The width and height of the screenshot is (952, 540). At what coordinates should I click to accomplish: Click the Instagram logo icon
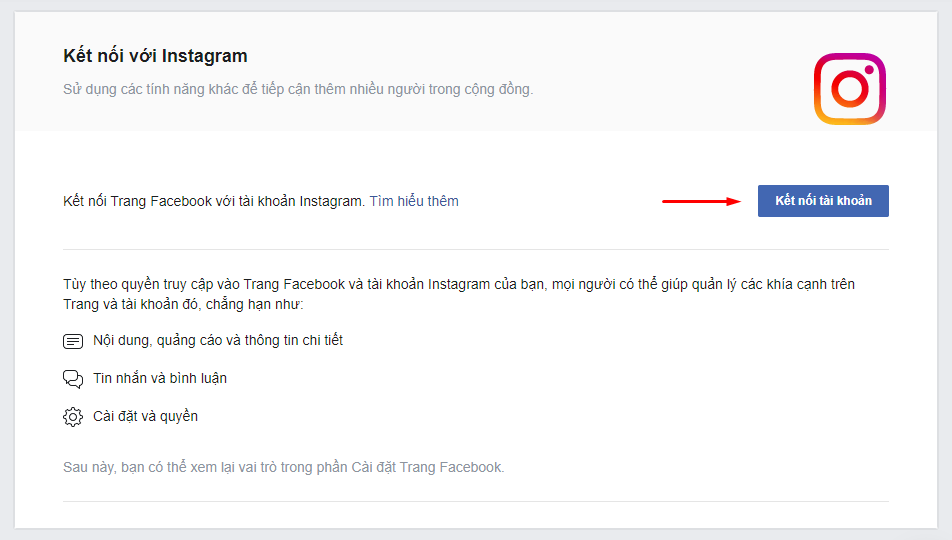[x=849, y=89]
